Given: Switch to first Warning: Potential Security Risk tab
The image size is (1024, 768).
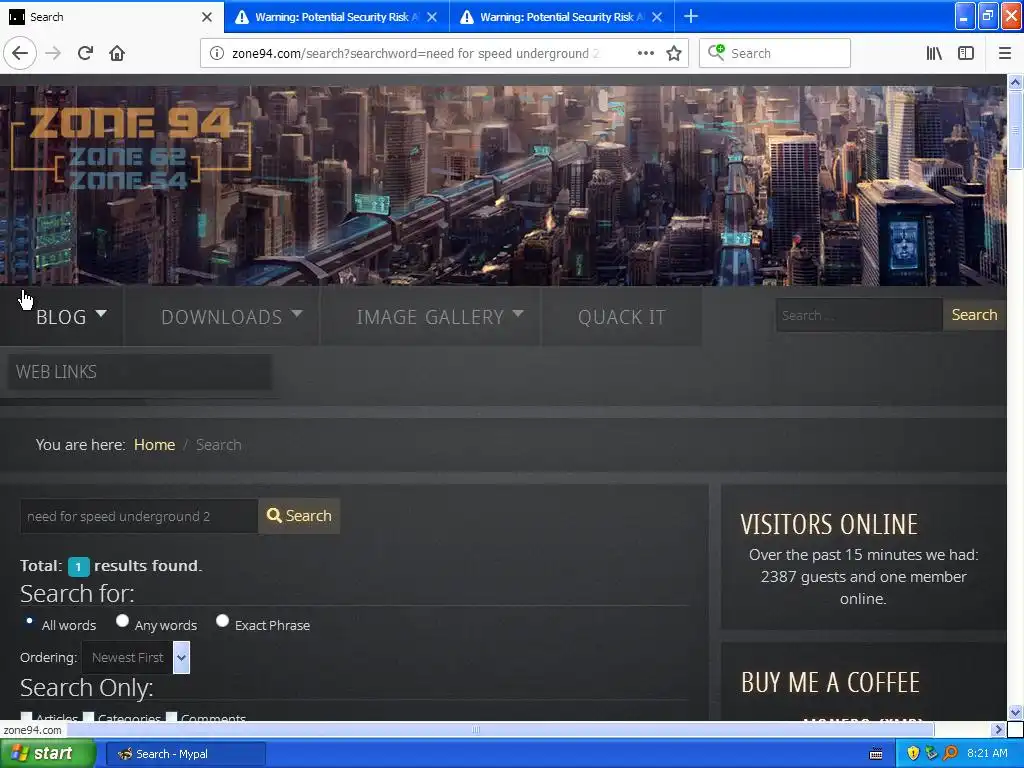Looking at the screenshot, I should pos(336,17).
